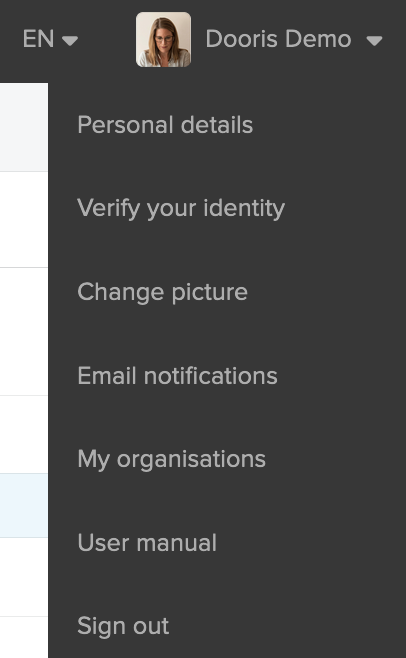Select the Verify your identity menu entry
Image resolution: width=406 pixels, height=658 pixels.
click(181, 209)
